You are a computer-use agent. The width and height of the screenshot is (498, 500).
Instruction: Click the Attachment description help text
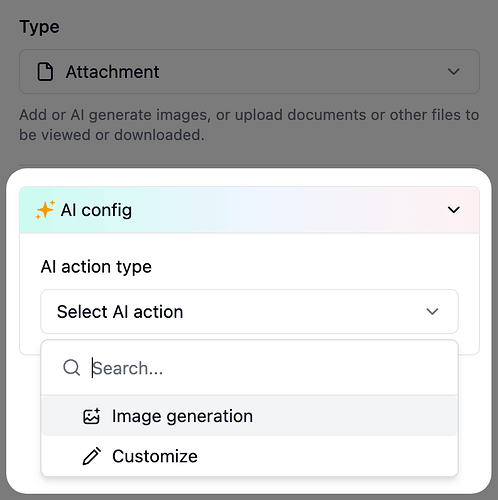(249, 125)
